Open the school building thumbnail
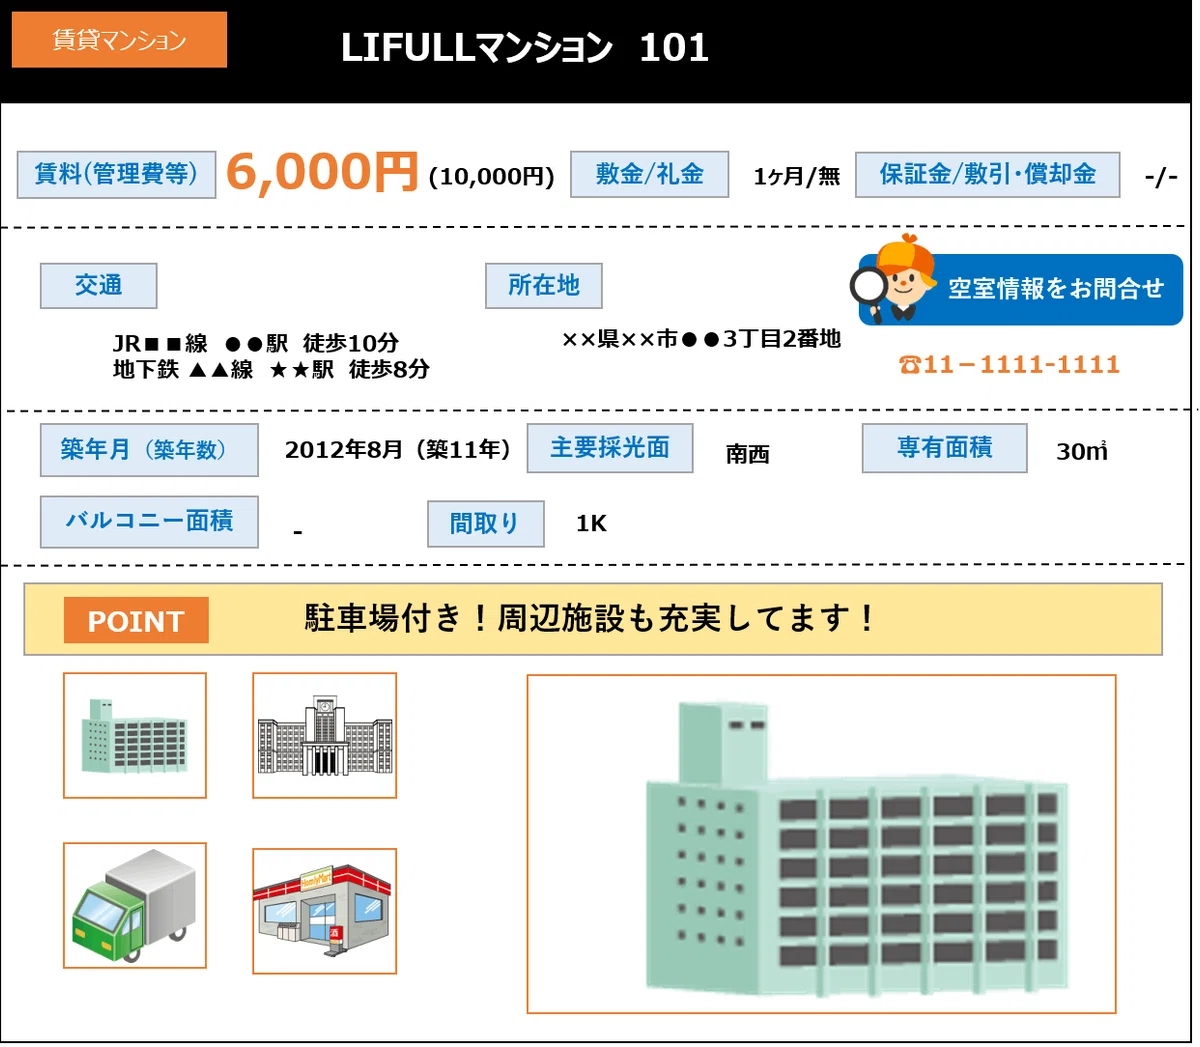Screen dimensions: 1200x1047 click(x=324, y=735)
